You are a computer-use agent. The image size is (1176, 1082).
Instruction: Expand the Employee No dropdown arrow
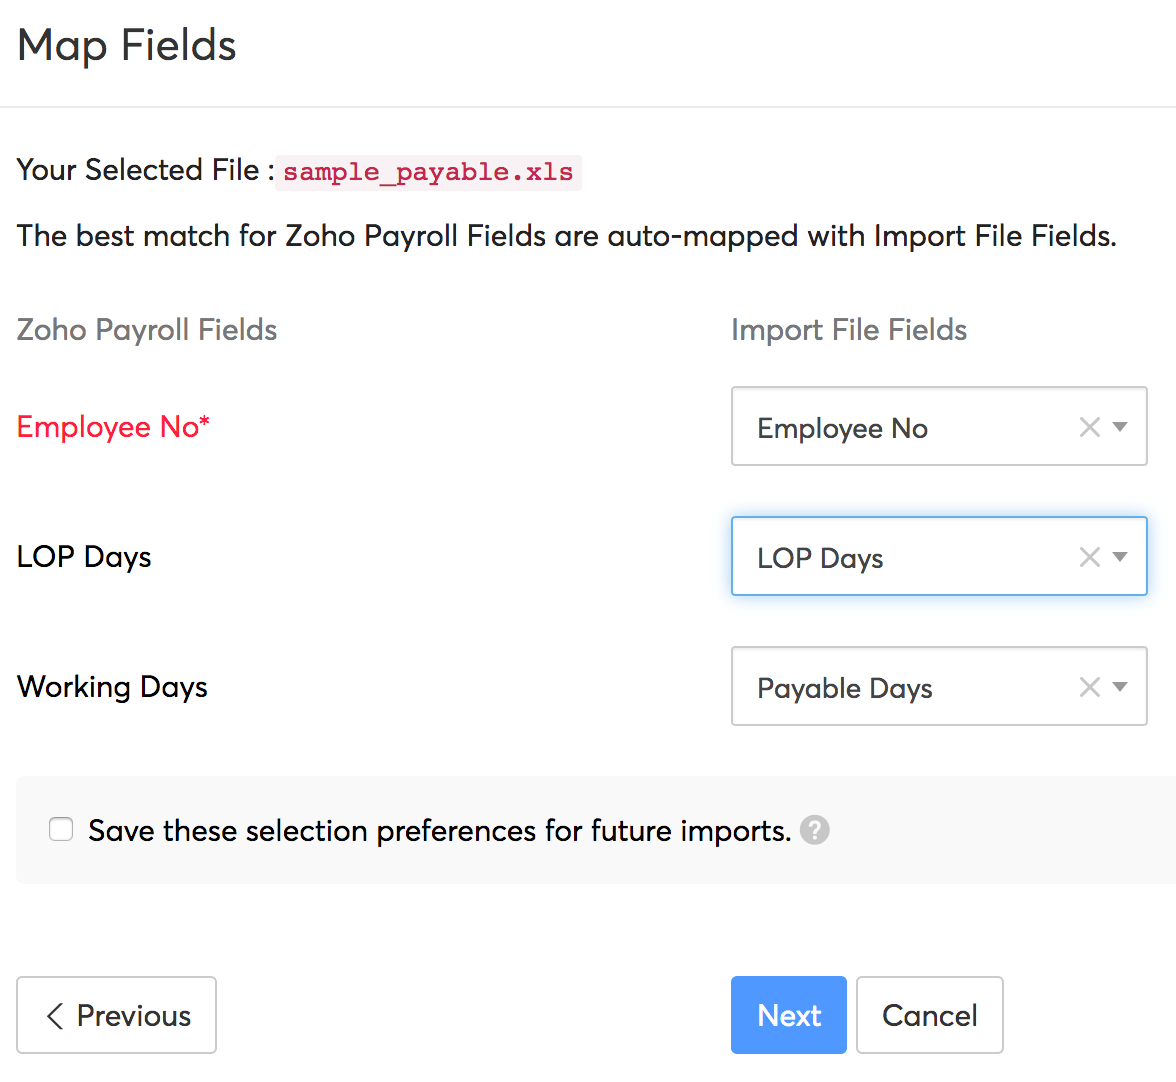pyautogui.click(x=1120, y=427)
